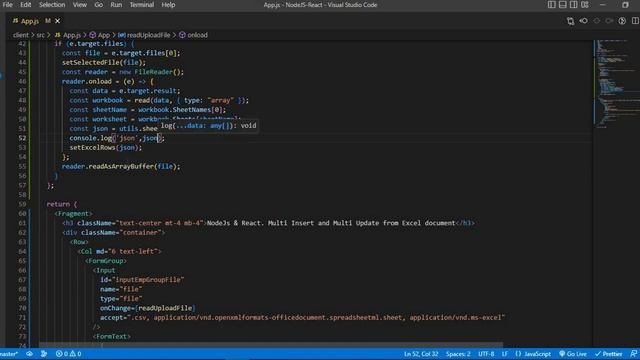Open Changes compare icon in editor toolbar
Screen dimensions: 640x360
tap(570, 21)
